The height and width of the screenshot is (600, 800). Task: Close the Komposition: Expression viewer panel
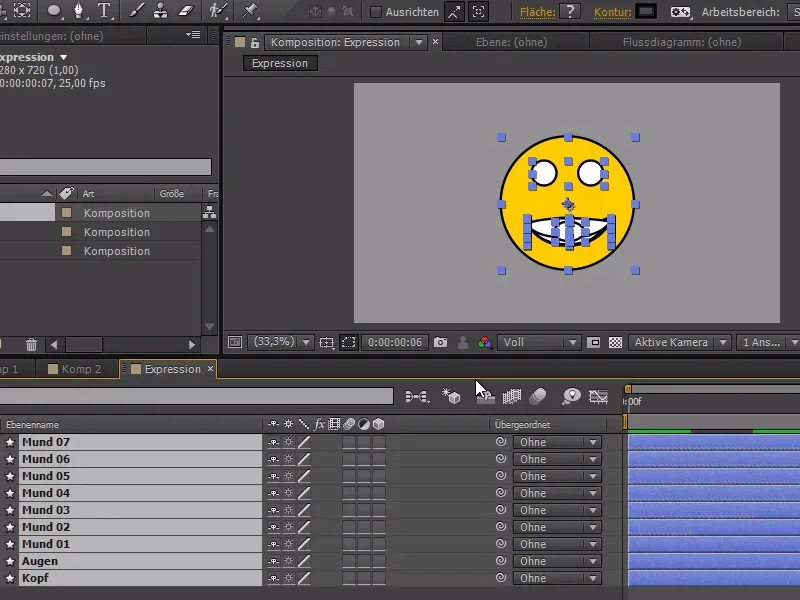[435, 42]
